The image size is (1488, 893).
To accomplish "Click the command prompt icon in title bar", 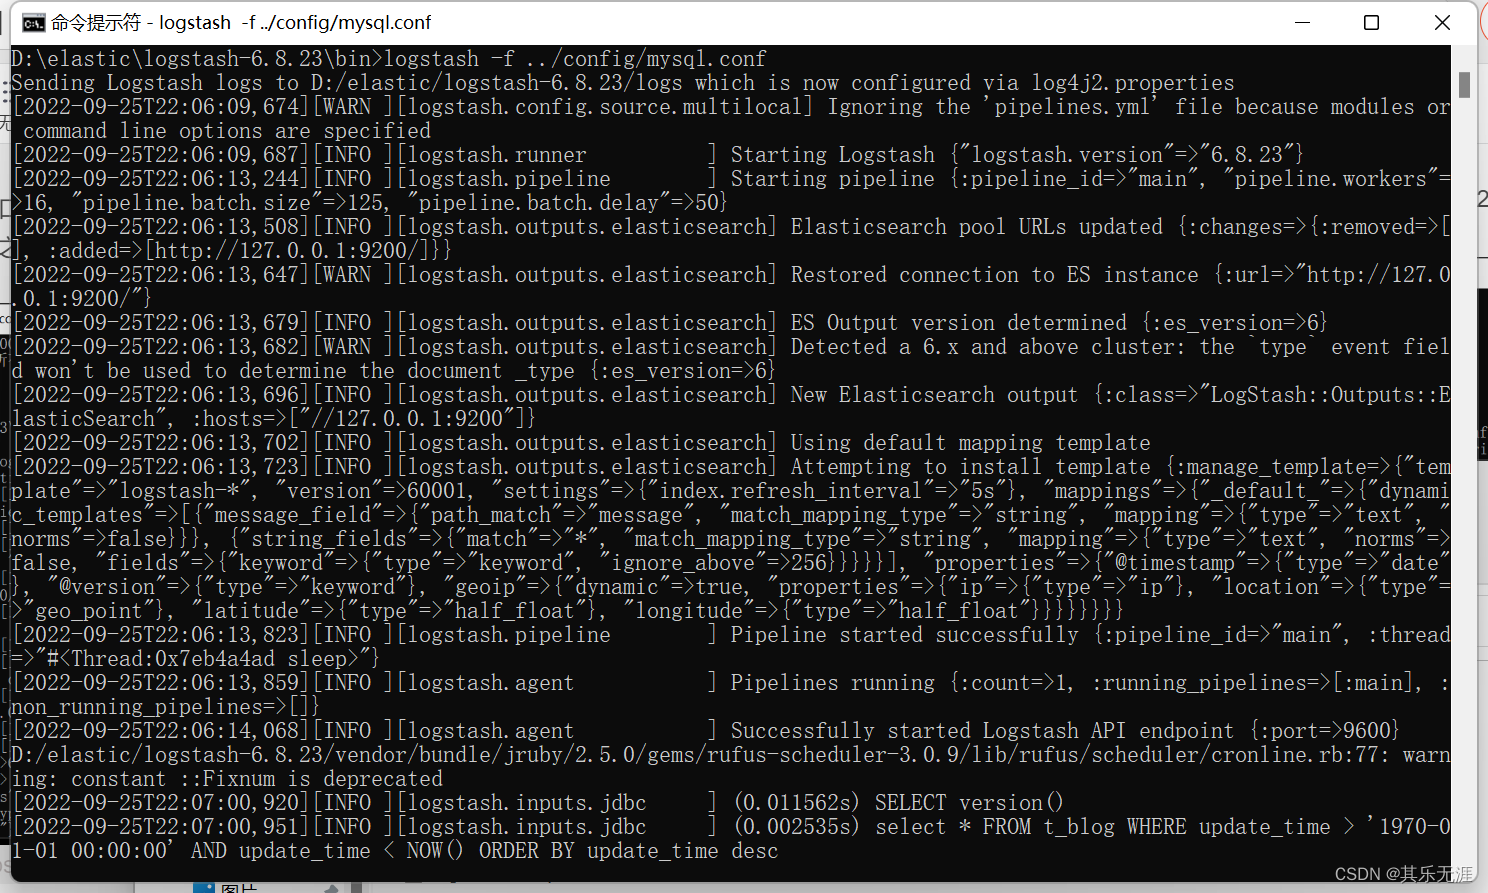I will (x=33, y=23).
